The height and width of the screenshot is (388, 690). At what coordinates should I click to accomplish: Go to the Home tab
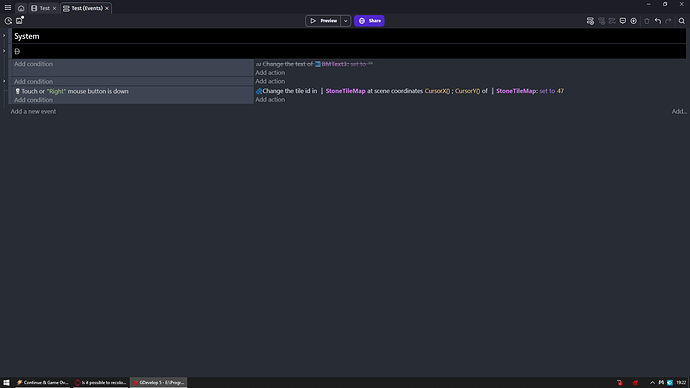(21, 8)
